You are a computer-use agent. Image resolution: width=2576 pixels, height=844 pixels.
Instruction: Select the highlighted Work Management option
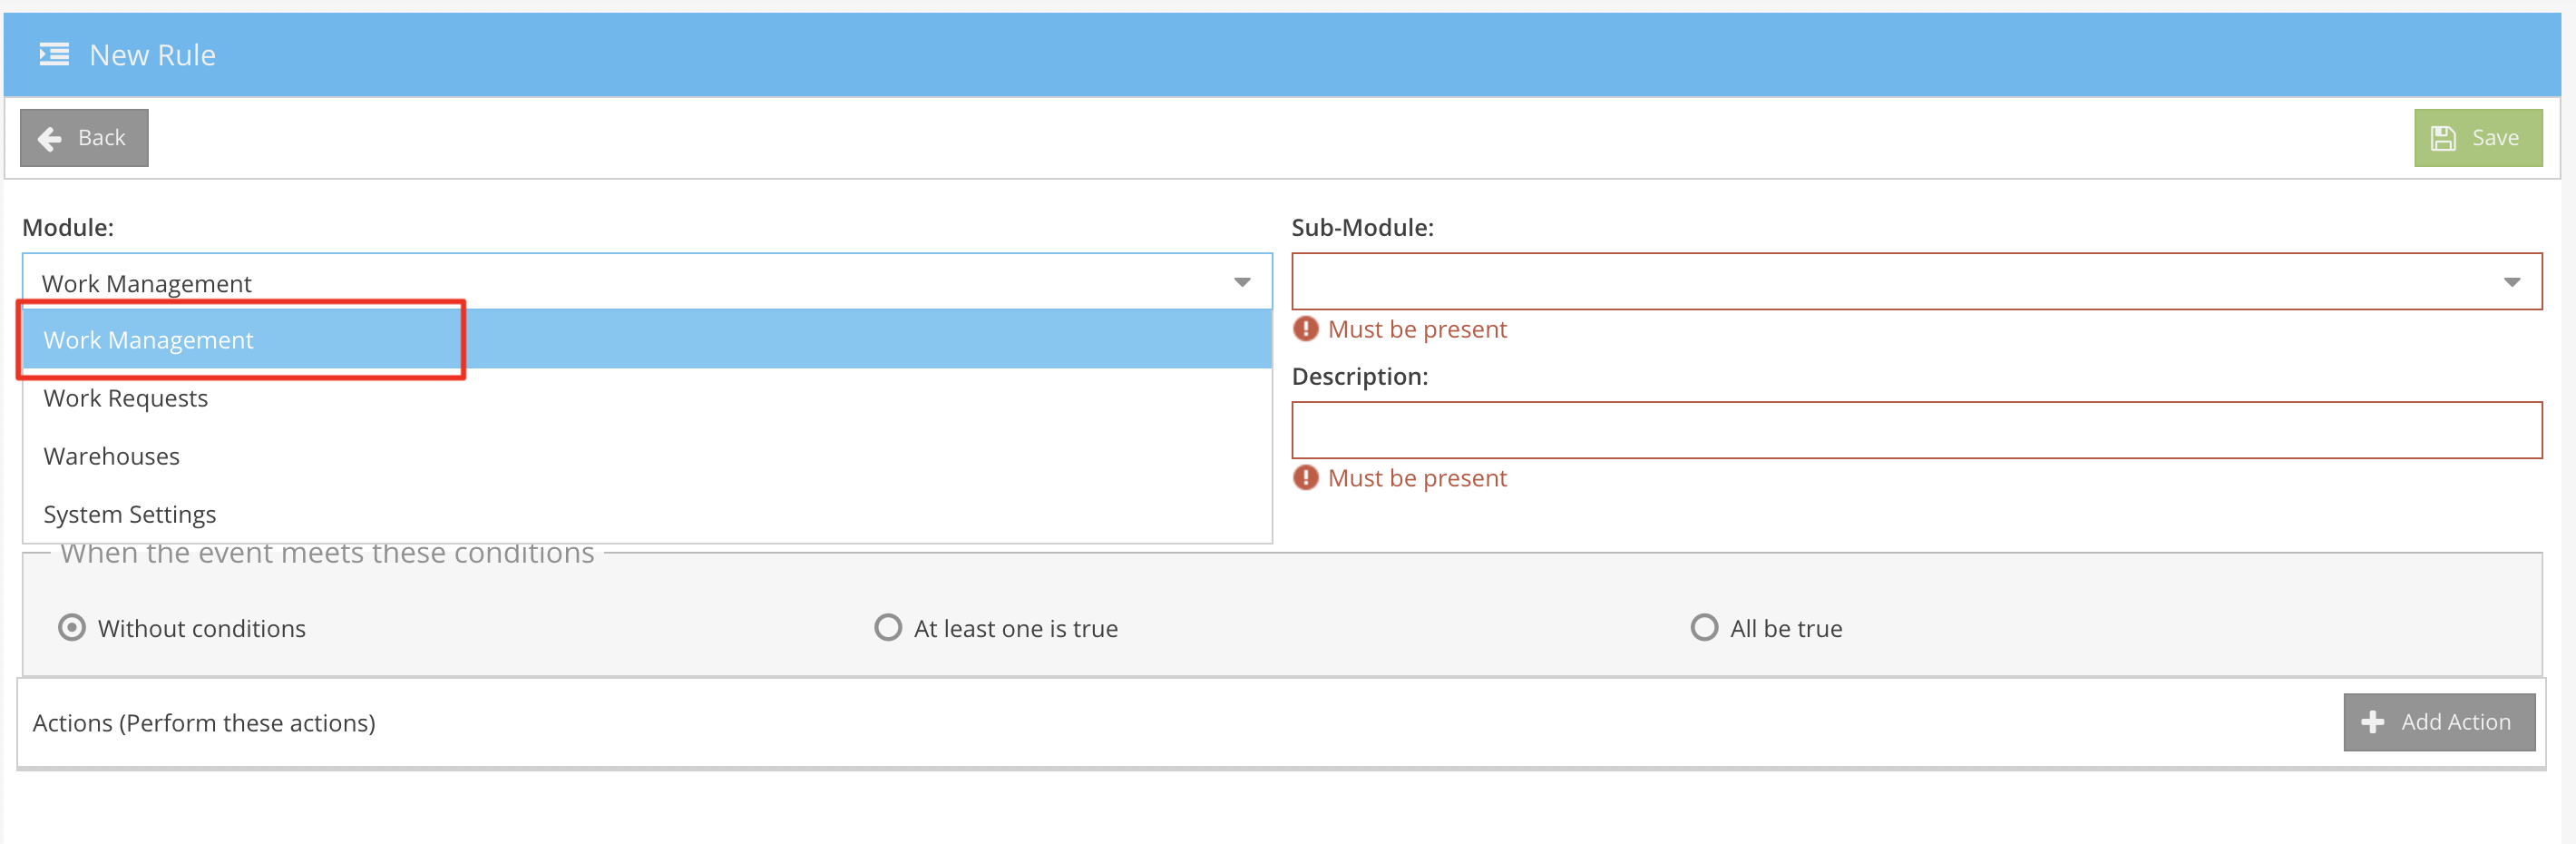pyautogui.click(x=149, y=340)
